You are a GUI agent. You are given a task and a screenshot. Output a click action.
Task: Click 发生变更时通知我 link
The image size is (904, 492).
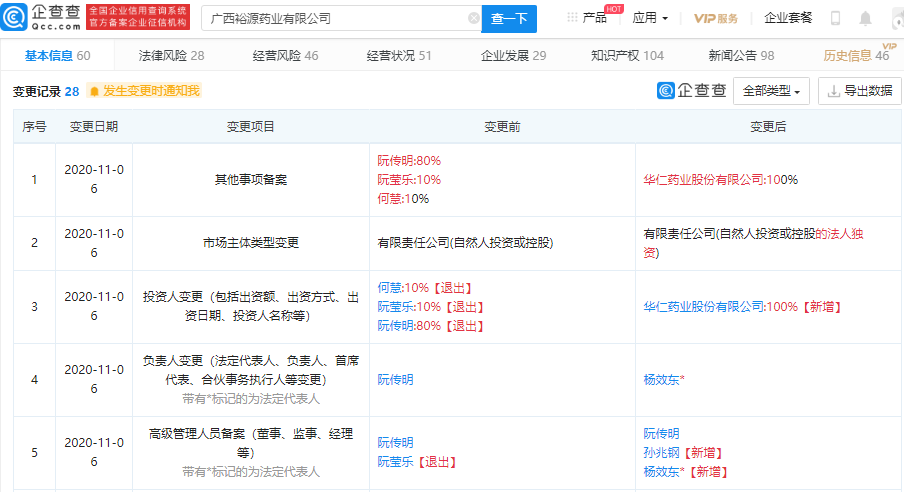click(151, 91)
